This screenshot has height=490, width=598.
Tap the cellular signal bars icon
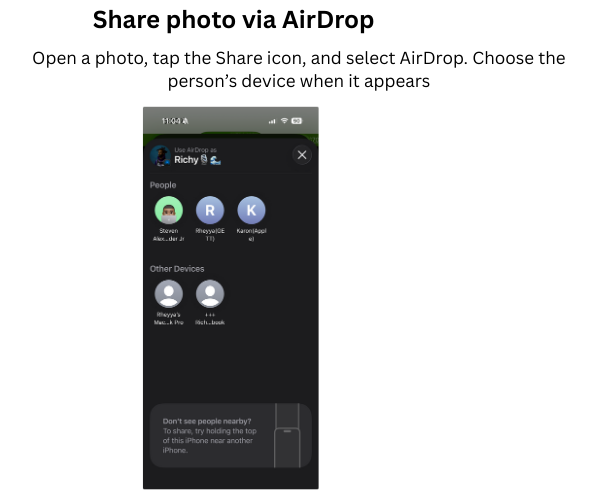coord(272,121)
